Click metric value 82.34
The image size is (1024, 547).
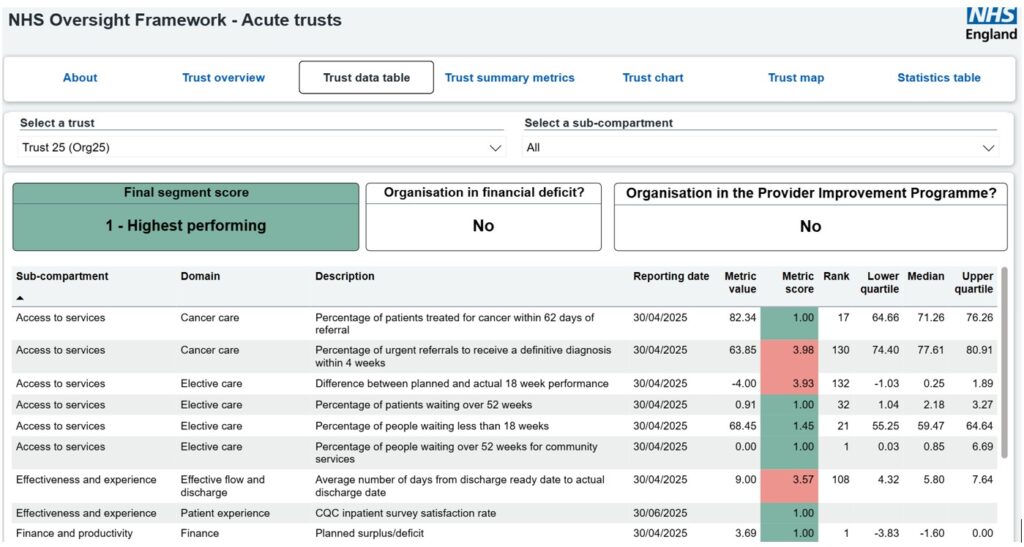click(743, 318)
